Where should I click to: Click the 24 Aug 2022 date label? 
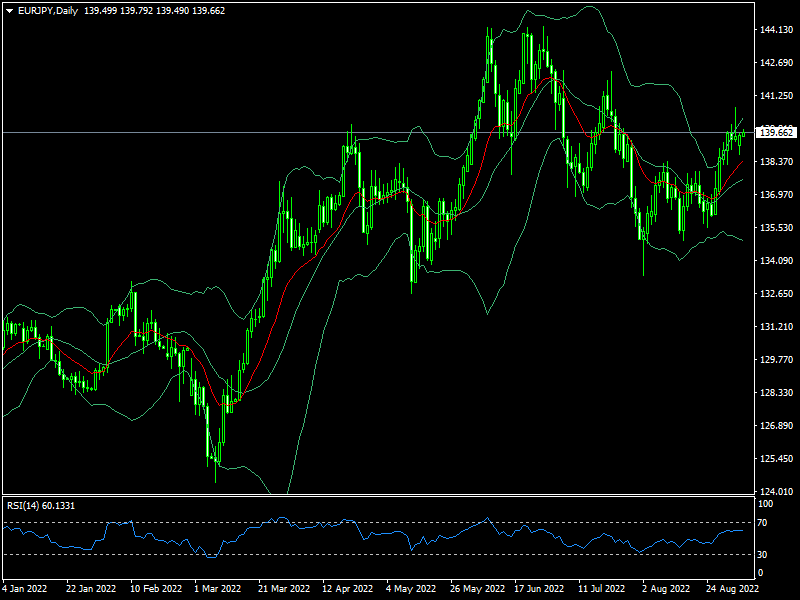732,588
